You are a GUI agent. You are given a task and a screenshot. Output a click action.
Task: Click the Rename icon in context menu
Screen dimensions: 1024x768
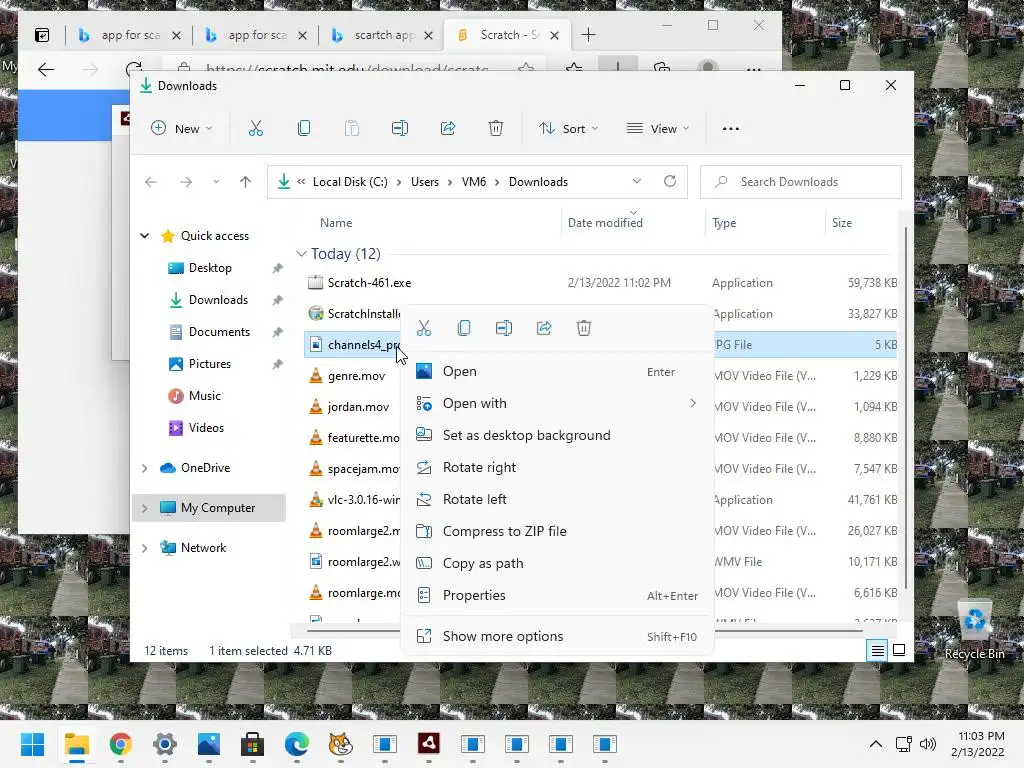[x=504, y=328]
